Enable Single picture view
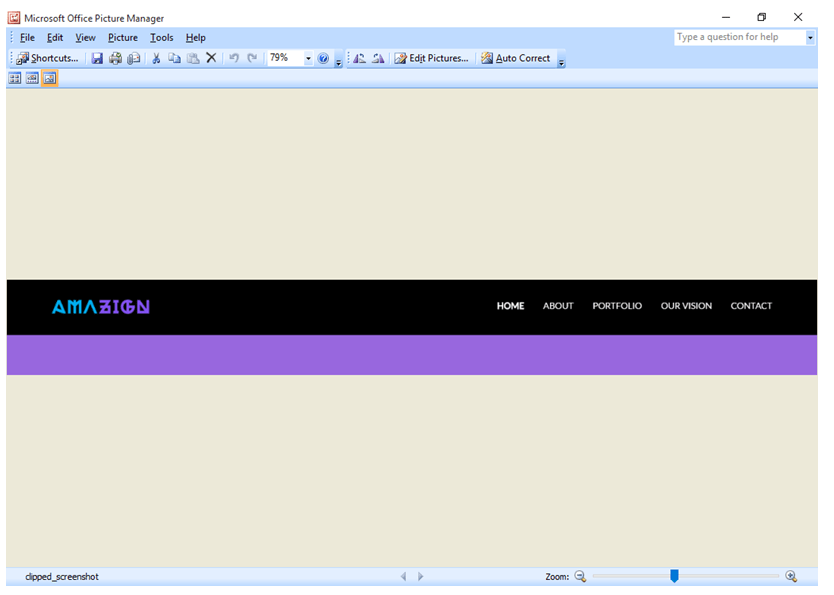This screenshot has height=595, width=834. 49,78
